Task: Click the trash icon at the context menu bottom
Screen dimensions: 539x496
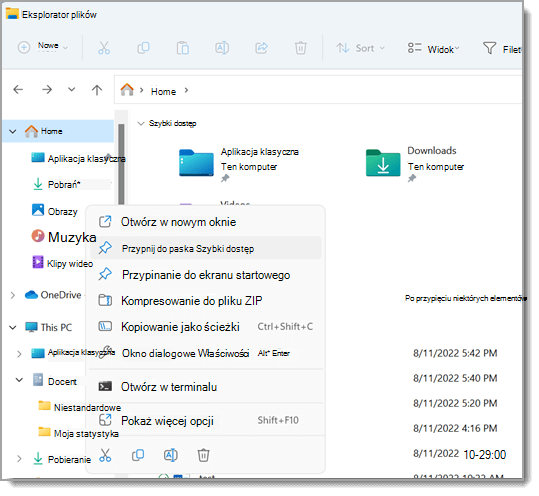Action: pyautogui.click(x=203, y=455)
